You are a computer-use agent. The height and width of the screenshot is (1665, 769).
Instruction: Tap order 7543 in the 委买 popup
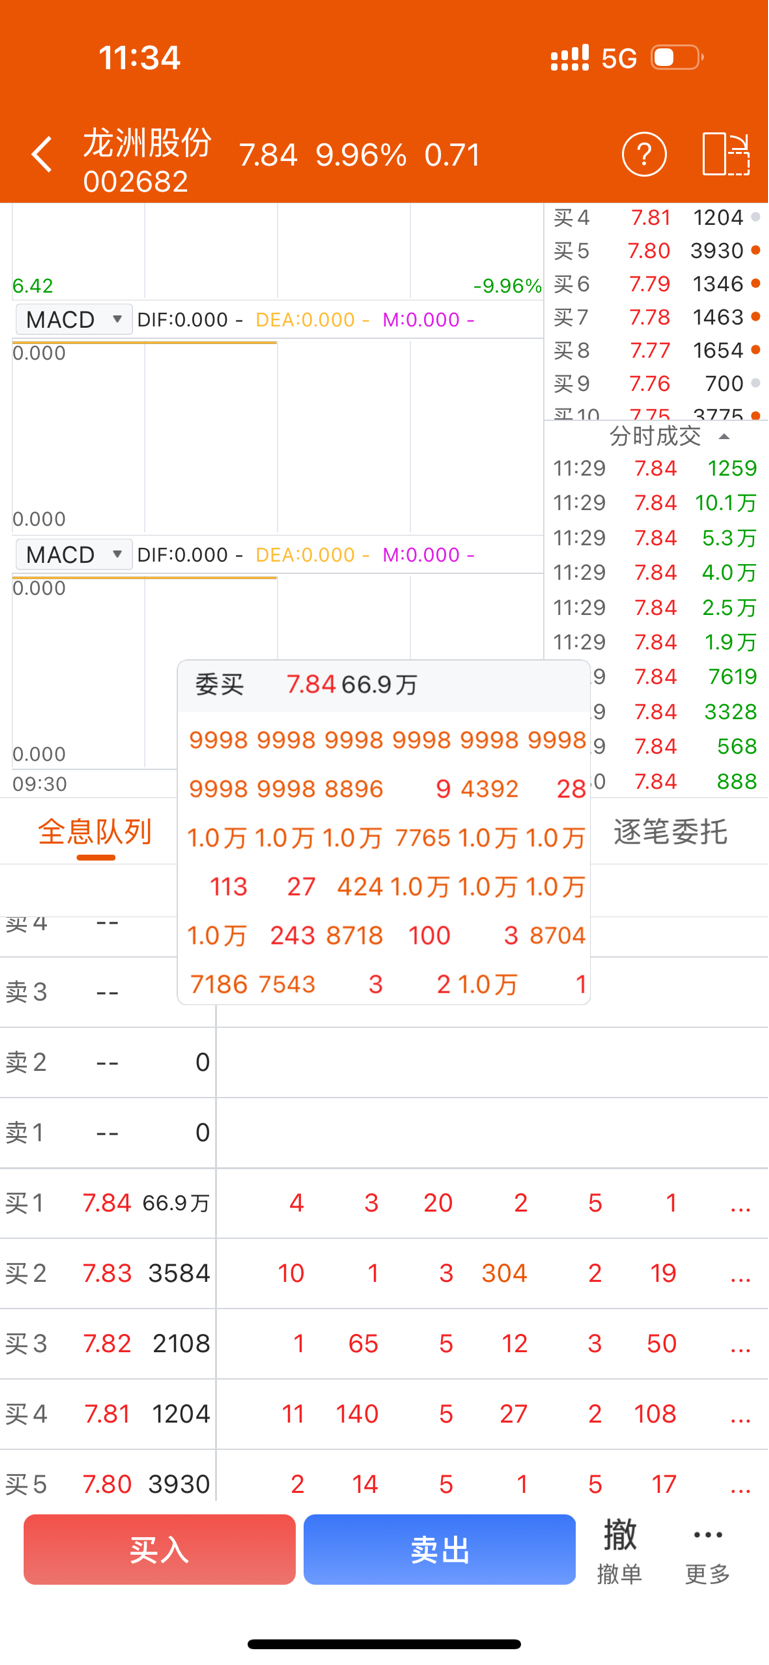tap(287, 985)
